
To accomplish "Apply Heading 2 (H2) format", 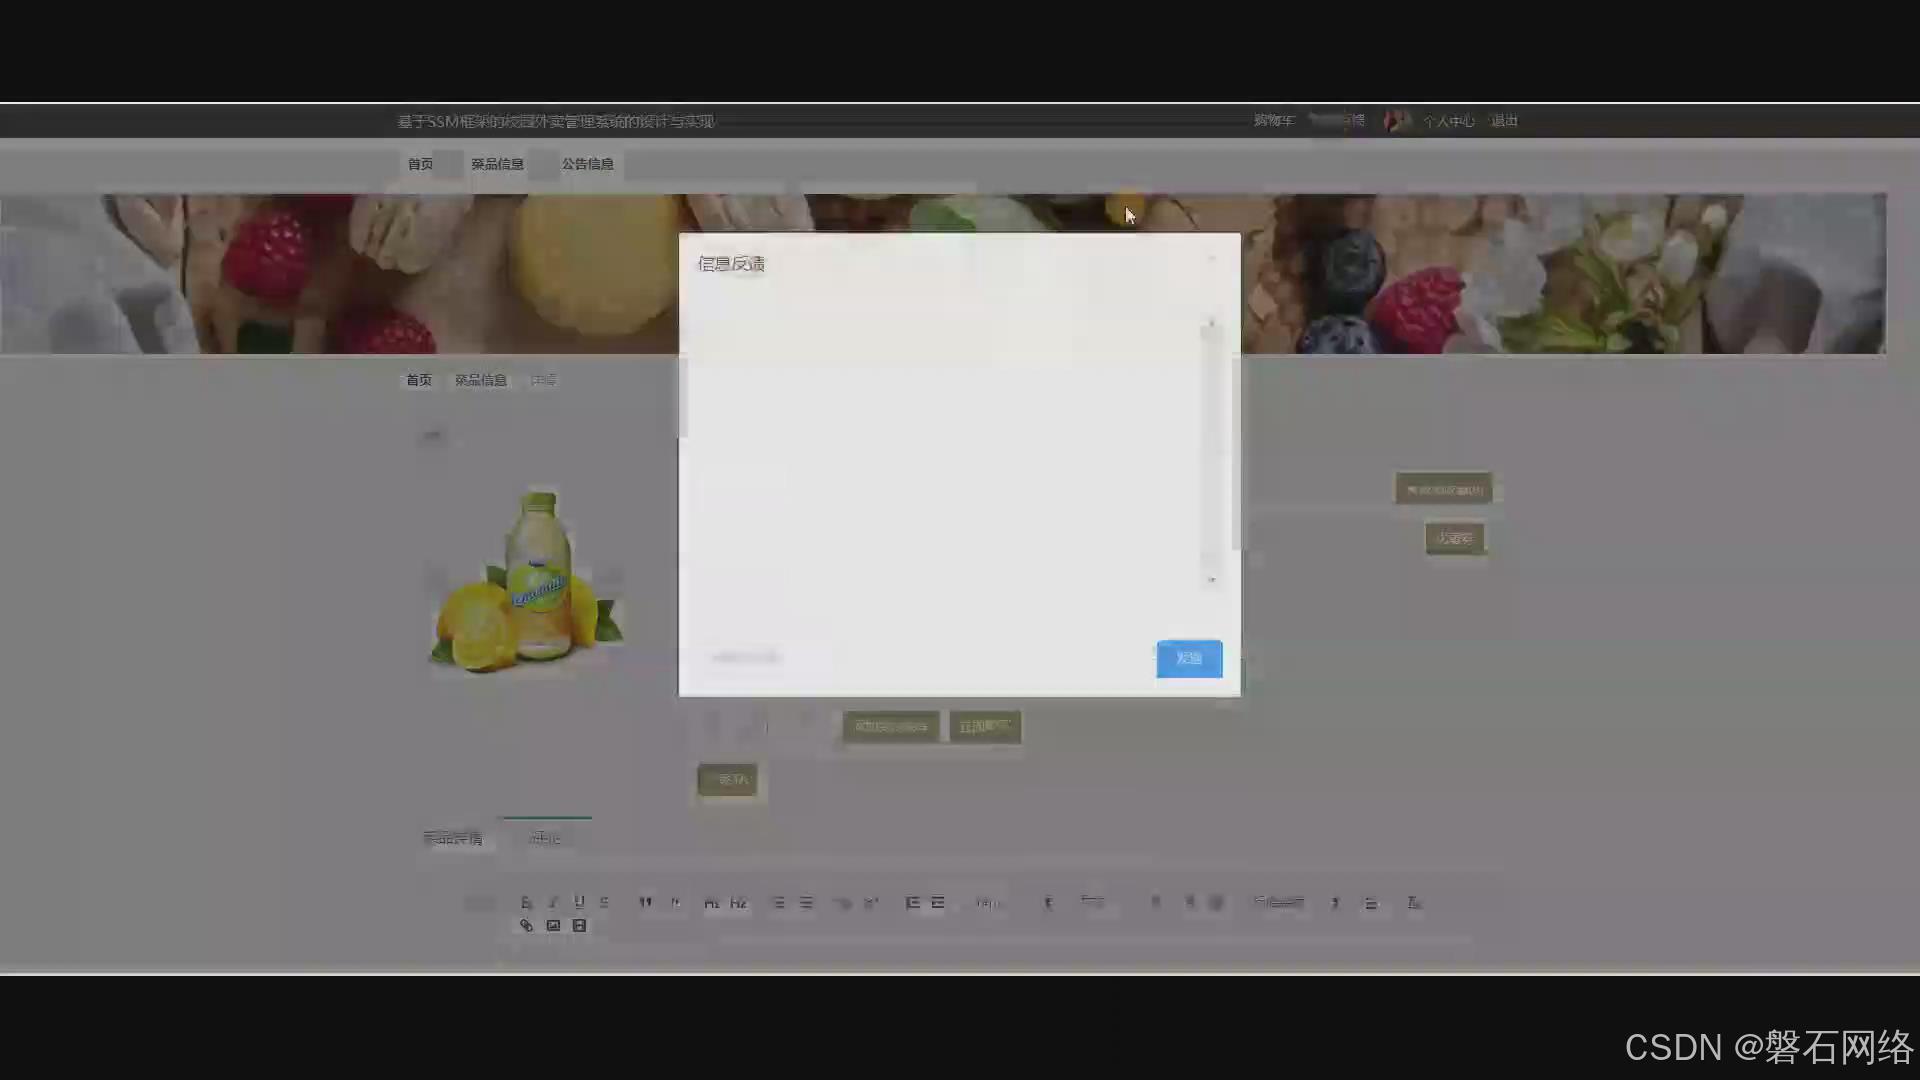I will 738,903.
